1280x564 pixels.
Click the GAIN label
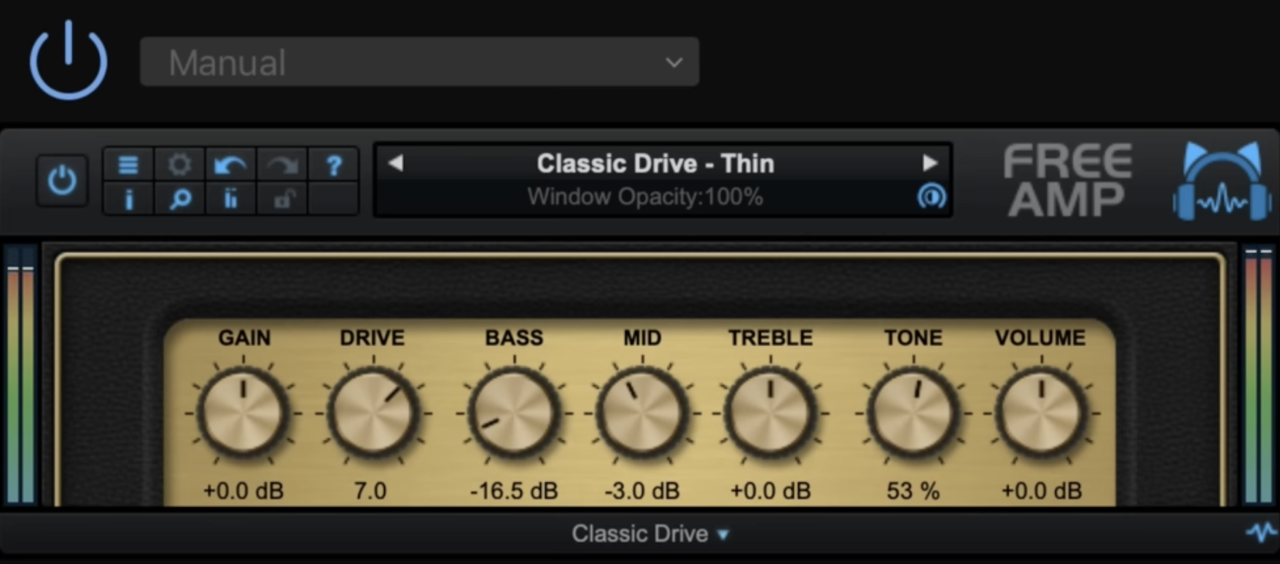tap(244, 338)
